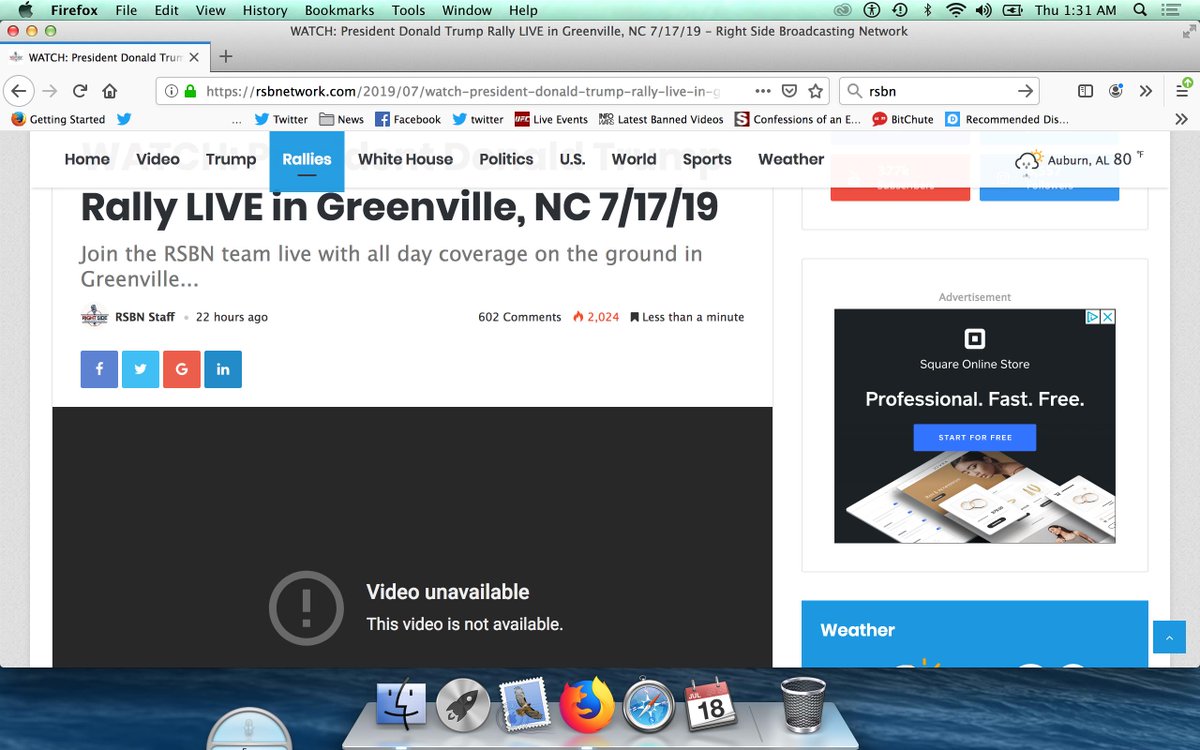
Task: Submit the rsbn search with the arrow
Action: [1025, 91]
